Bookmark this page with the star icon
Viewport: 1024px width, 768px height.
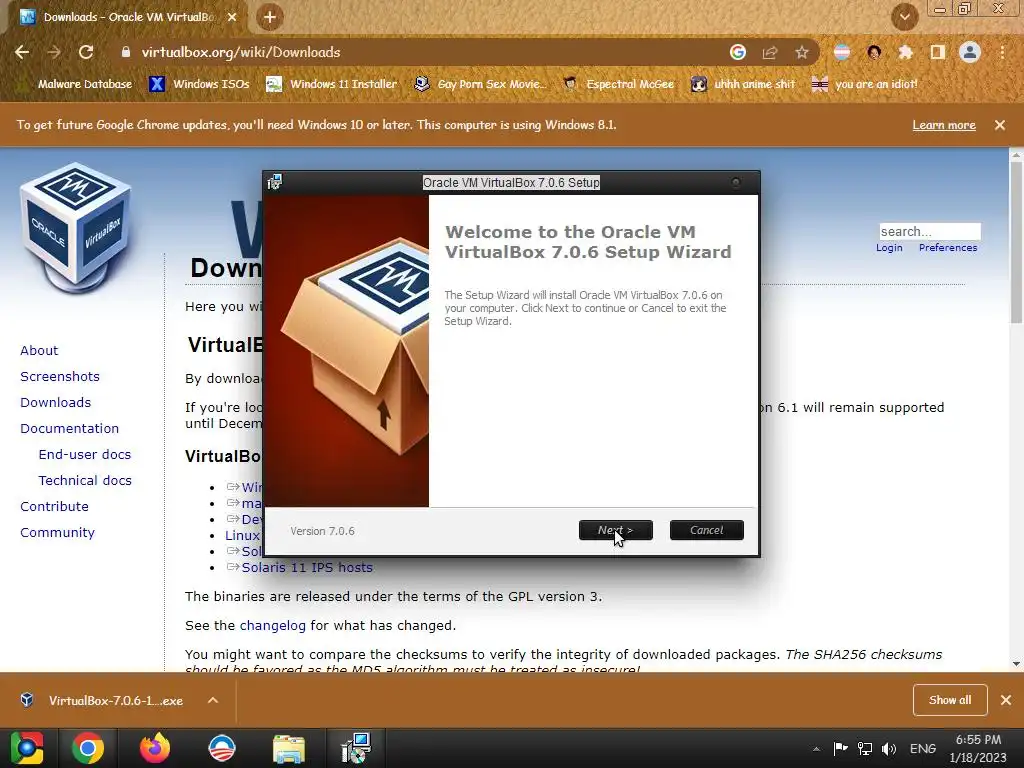coord(802,52)
